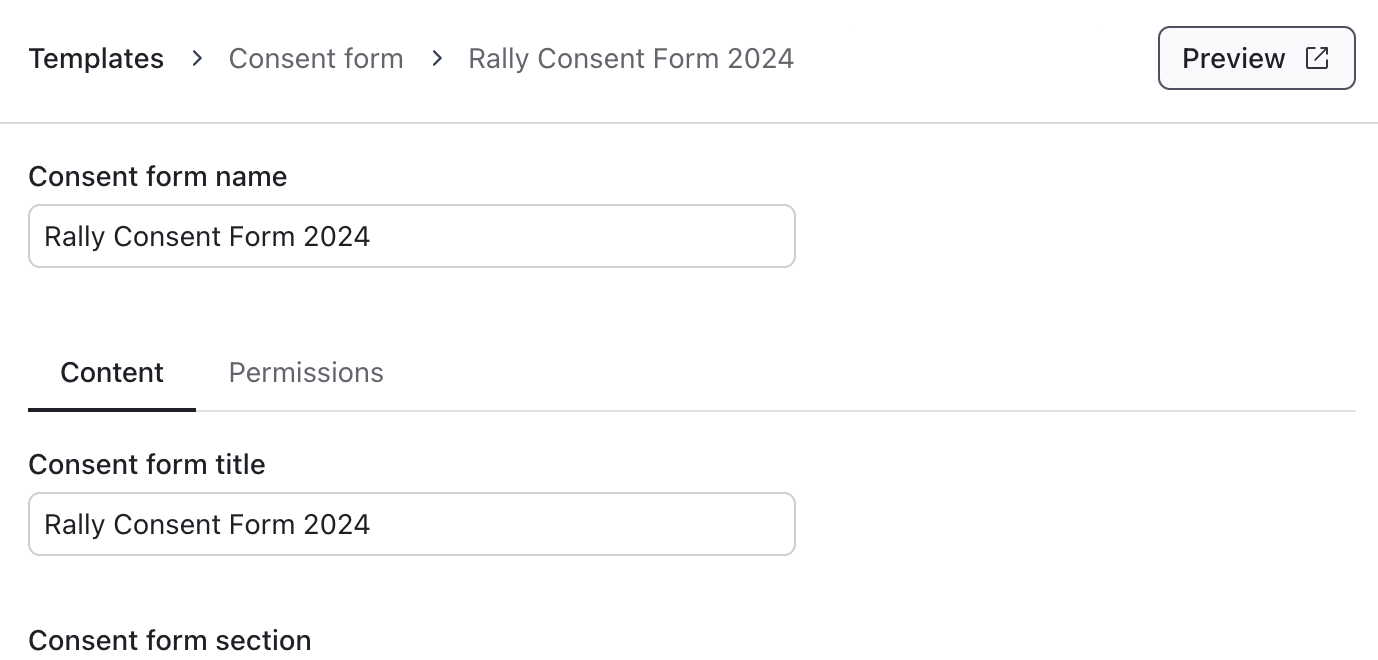Click empty space inside the title field
The image size is (1378, 660).
click(600, 524)
